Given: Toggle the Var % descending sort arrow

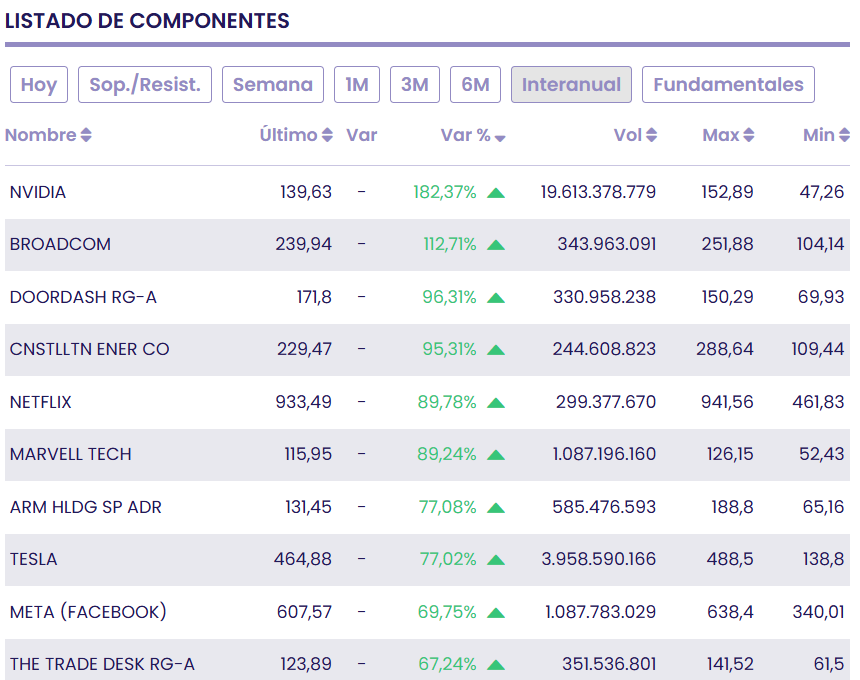Looking at the screenshot, I should click(x=500, y=137).
